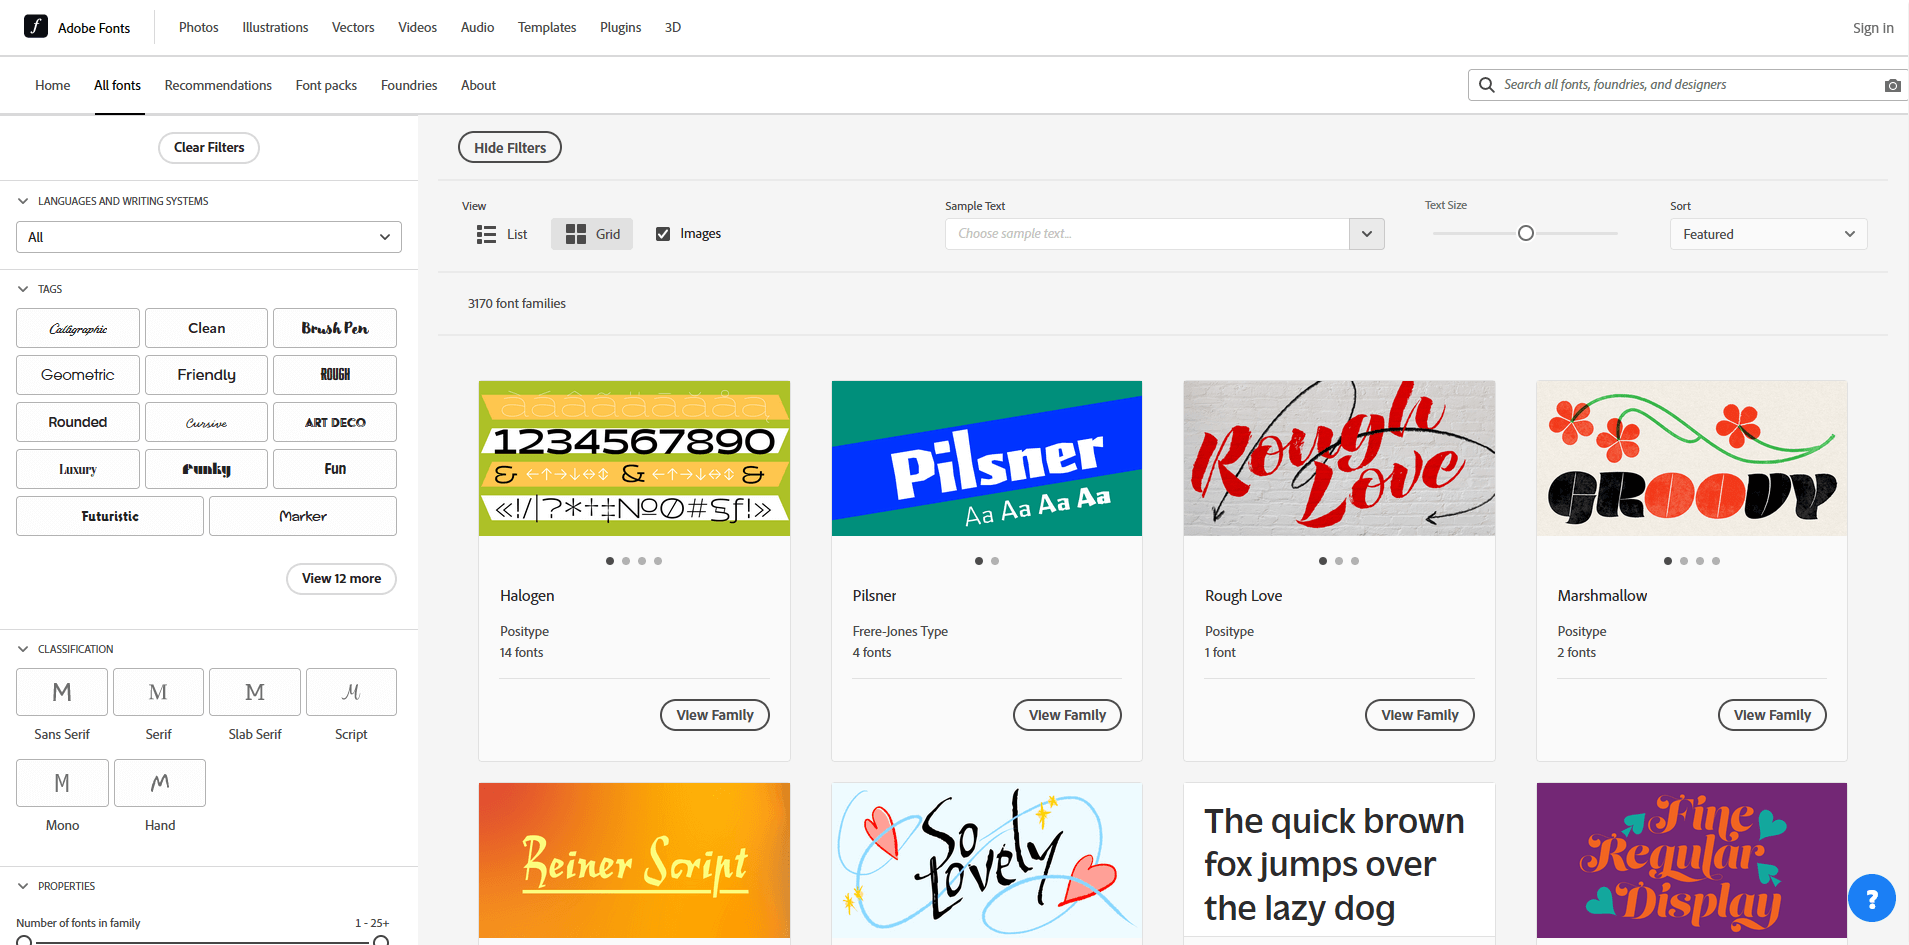The height and width of the screenshot is (945, 1909).
Task: Open the help question mark bubble
Action: click(1871, 898)
